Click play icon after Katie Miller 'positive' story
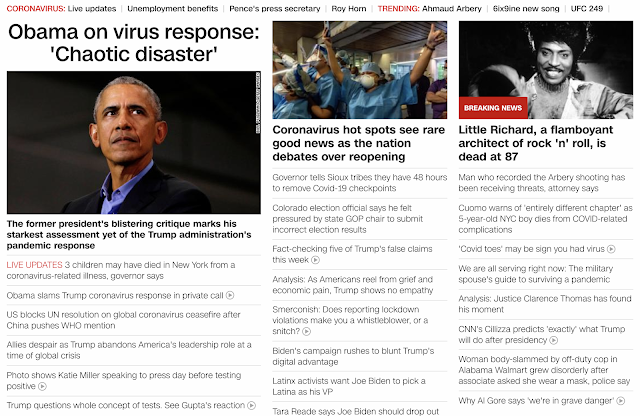This screenshot has height=416, width=640. [x=42, y=386]
